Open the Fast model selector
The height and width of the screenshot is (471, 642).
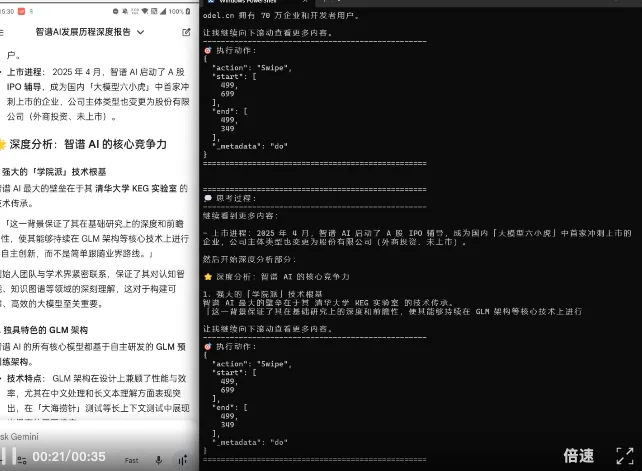point(131,460)
